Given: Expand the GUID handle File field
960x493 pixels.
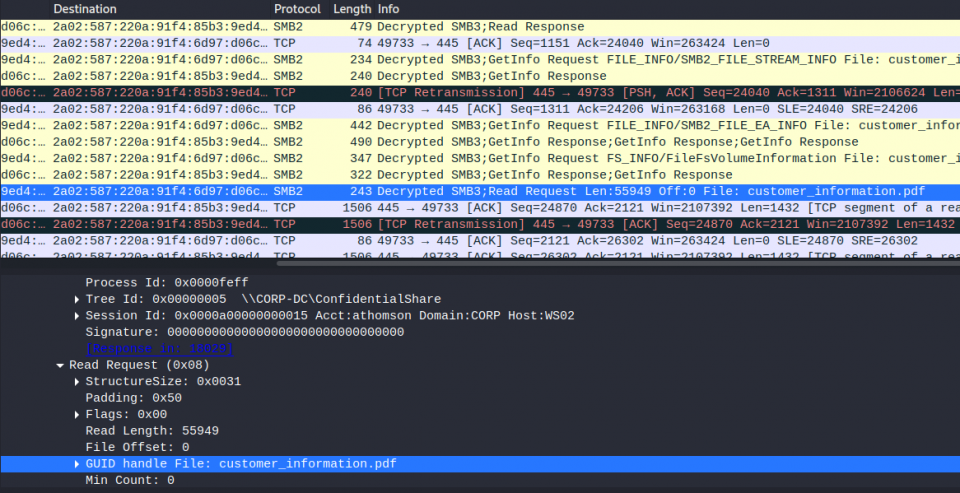Looking at the screenshot, I should pos(77,464).
